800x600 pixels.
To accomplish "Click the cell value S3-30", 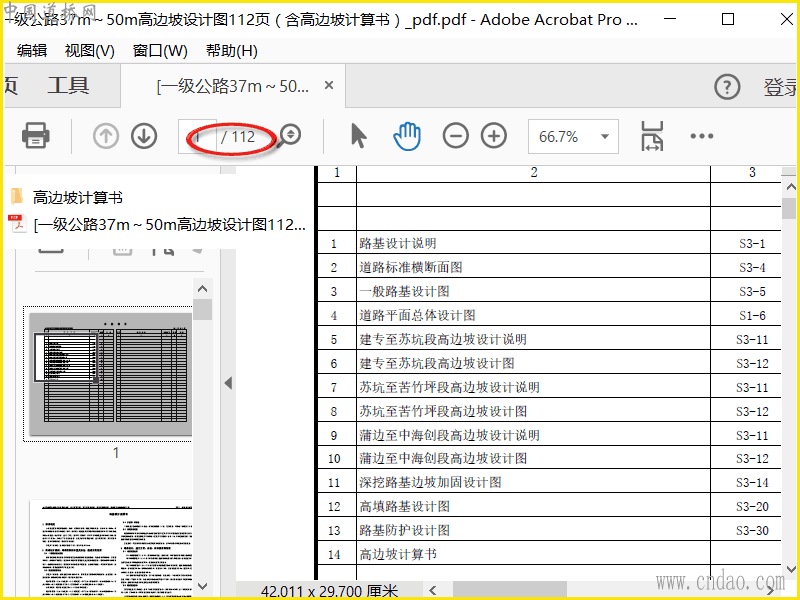I will (x=752, y=531).
